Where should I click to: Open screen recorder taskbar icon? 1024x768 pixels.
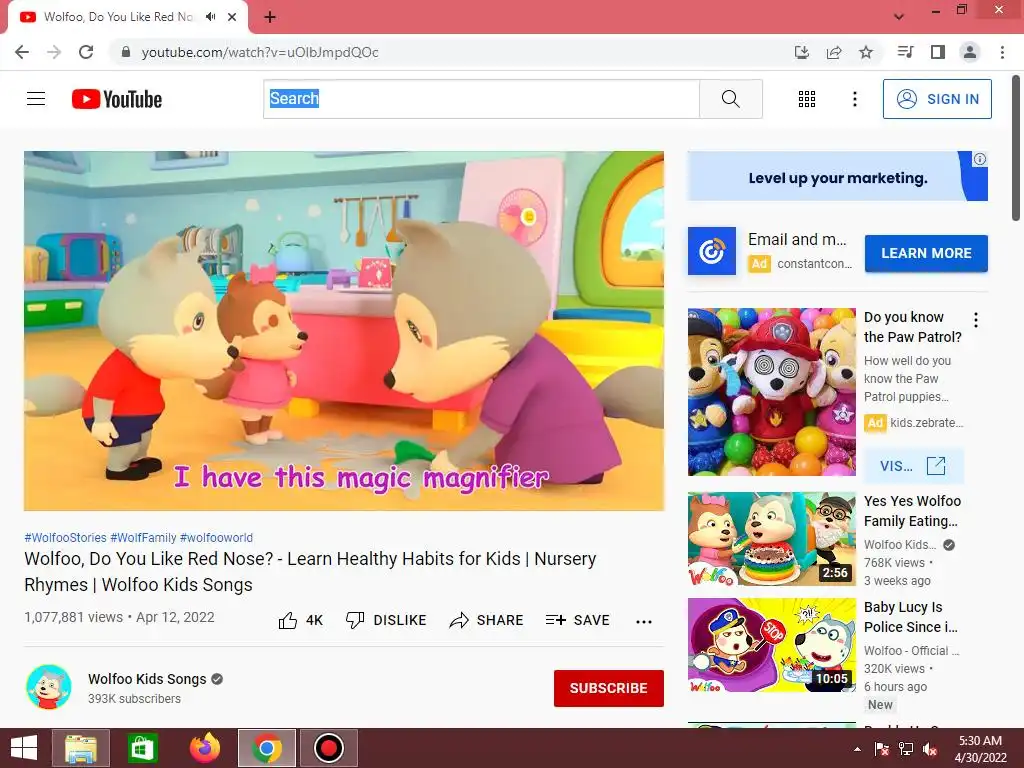[328, 748]
